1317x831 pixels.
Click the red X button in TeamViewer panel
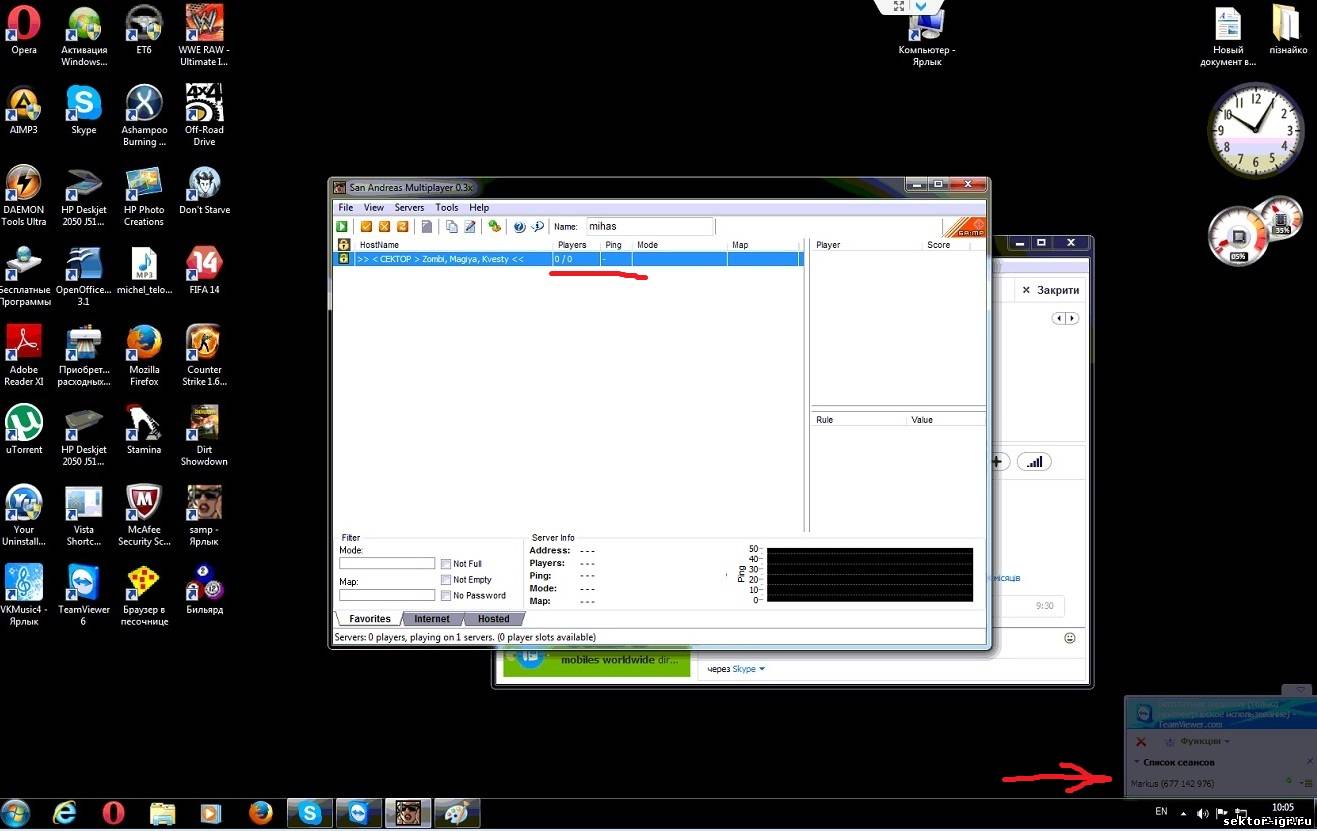coord(1141,742)
